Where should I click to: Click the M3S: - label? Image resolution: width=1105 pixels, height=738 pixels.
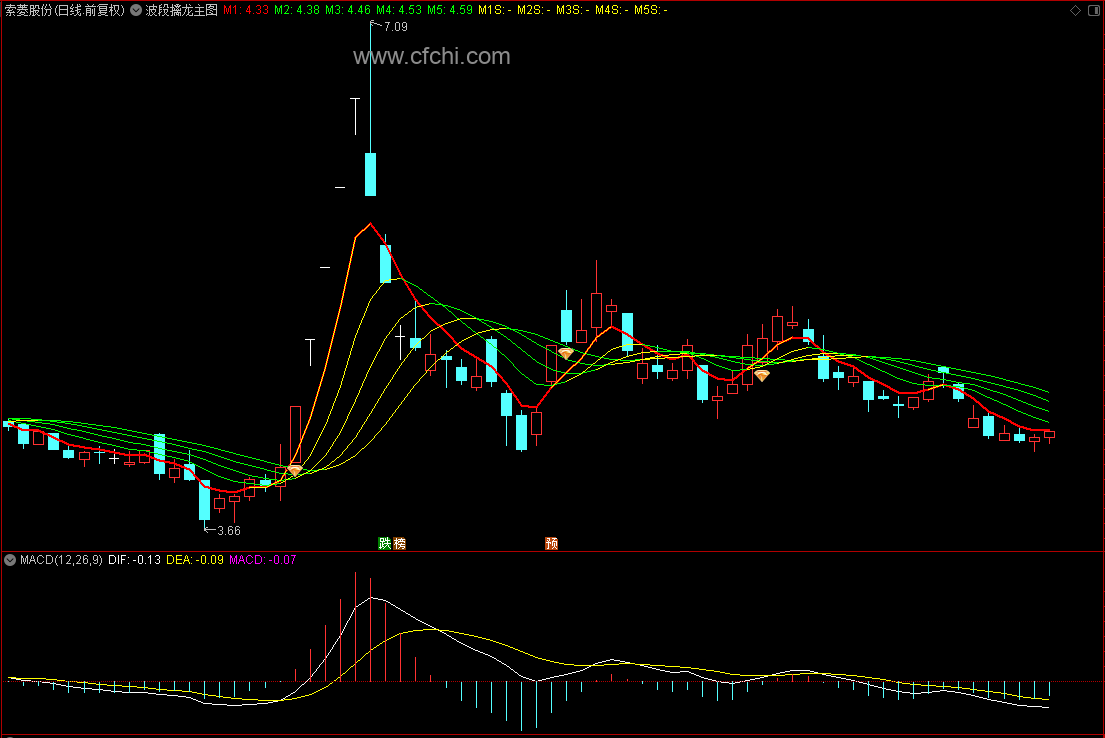[x=573, y=10]
